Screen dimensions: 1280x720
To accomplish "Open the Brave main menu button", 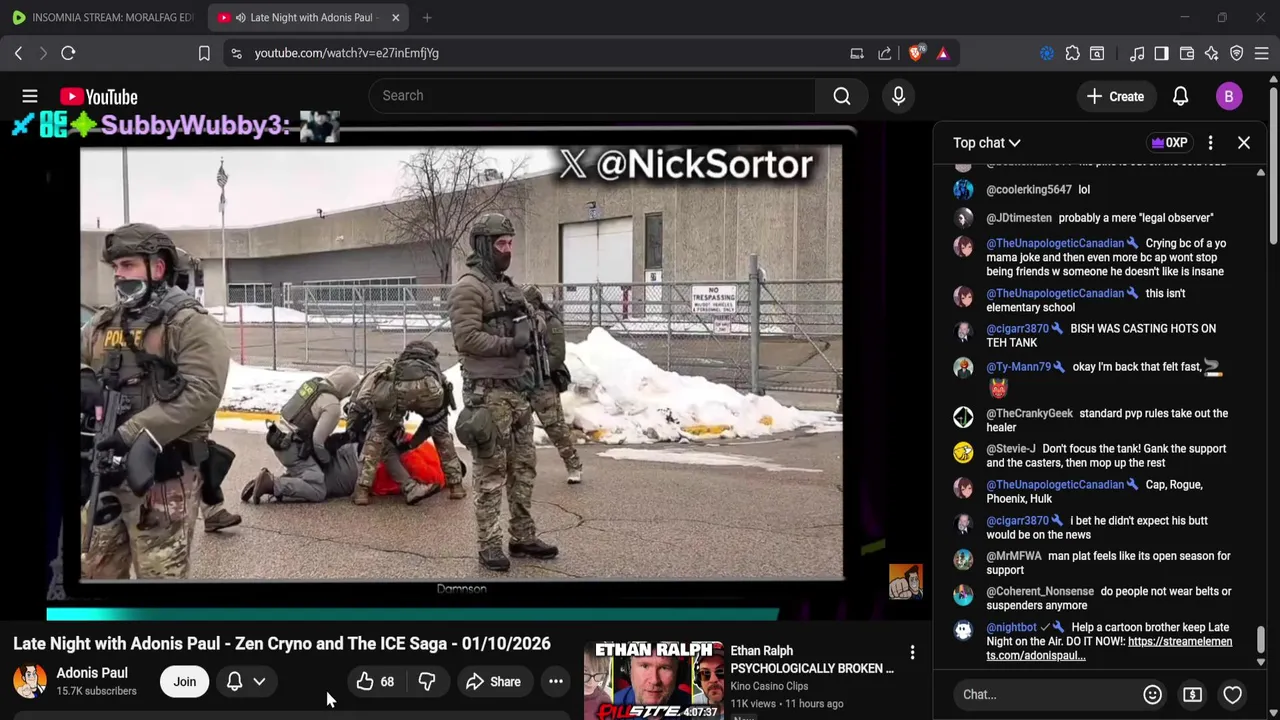I will coord(1261,53).
